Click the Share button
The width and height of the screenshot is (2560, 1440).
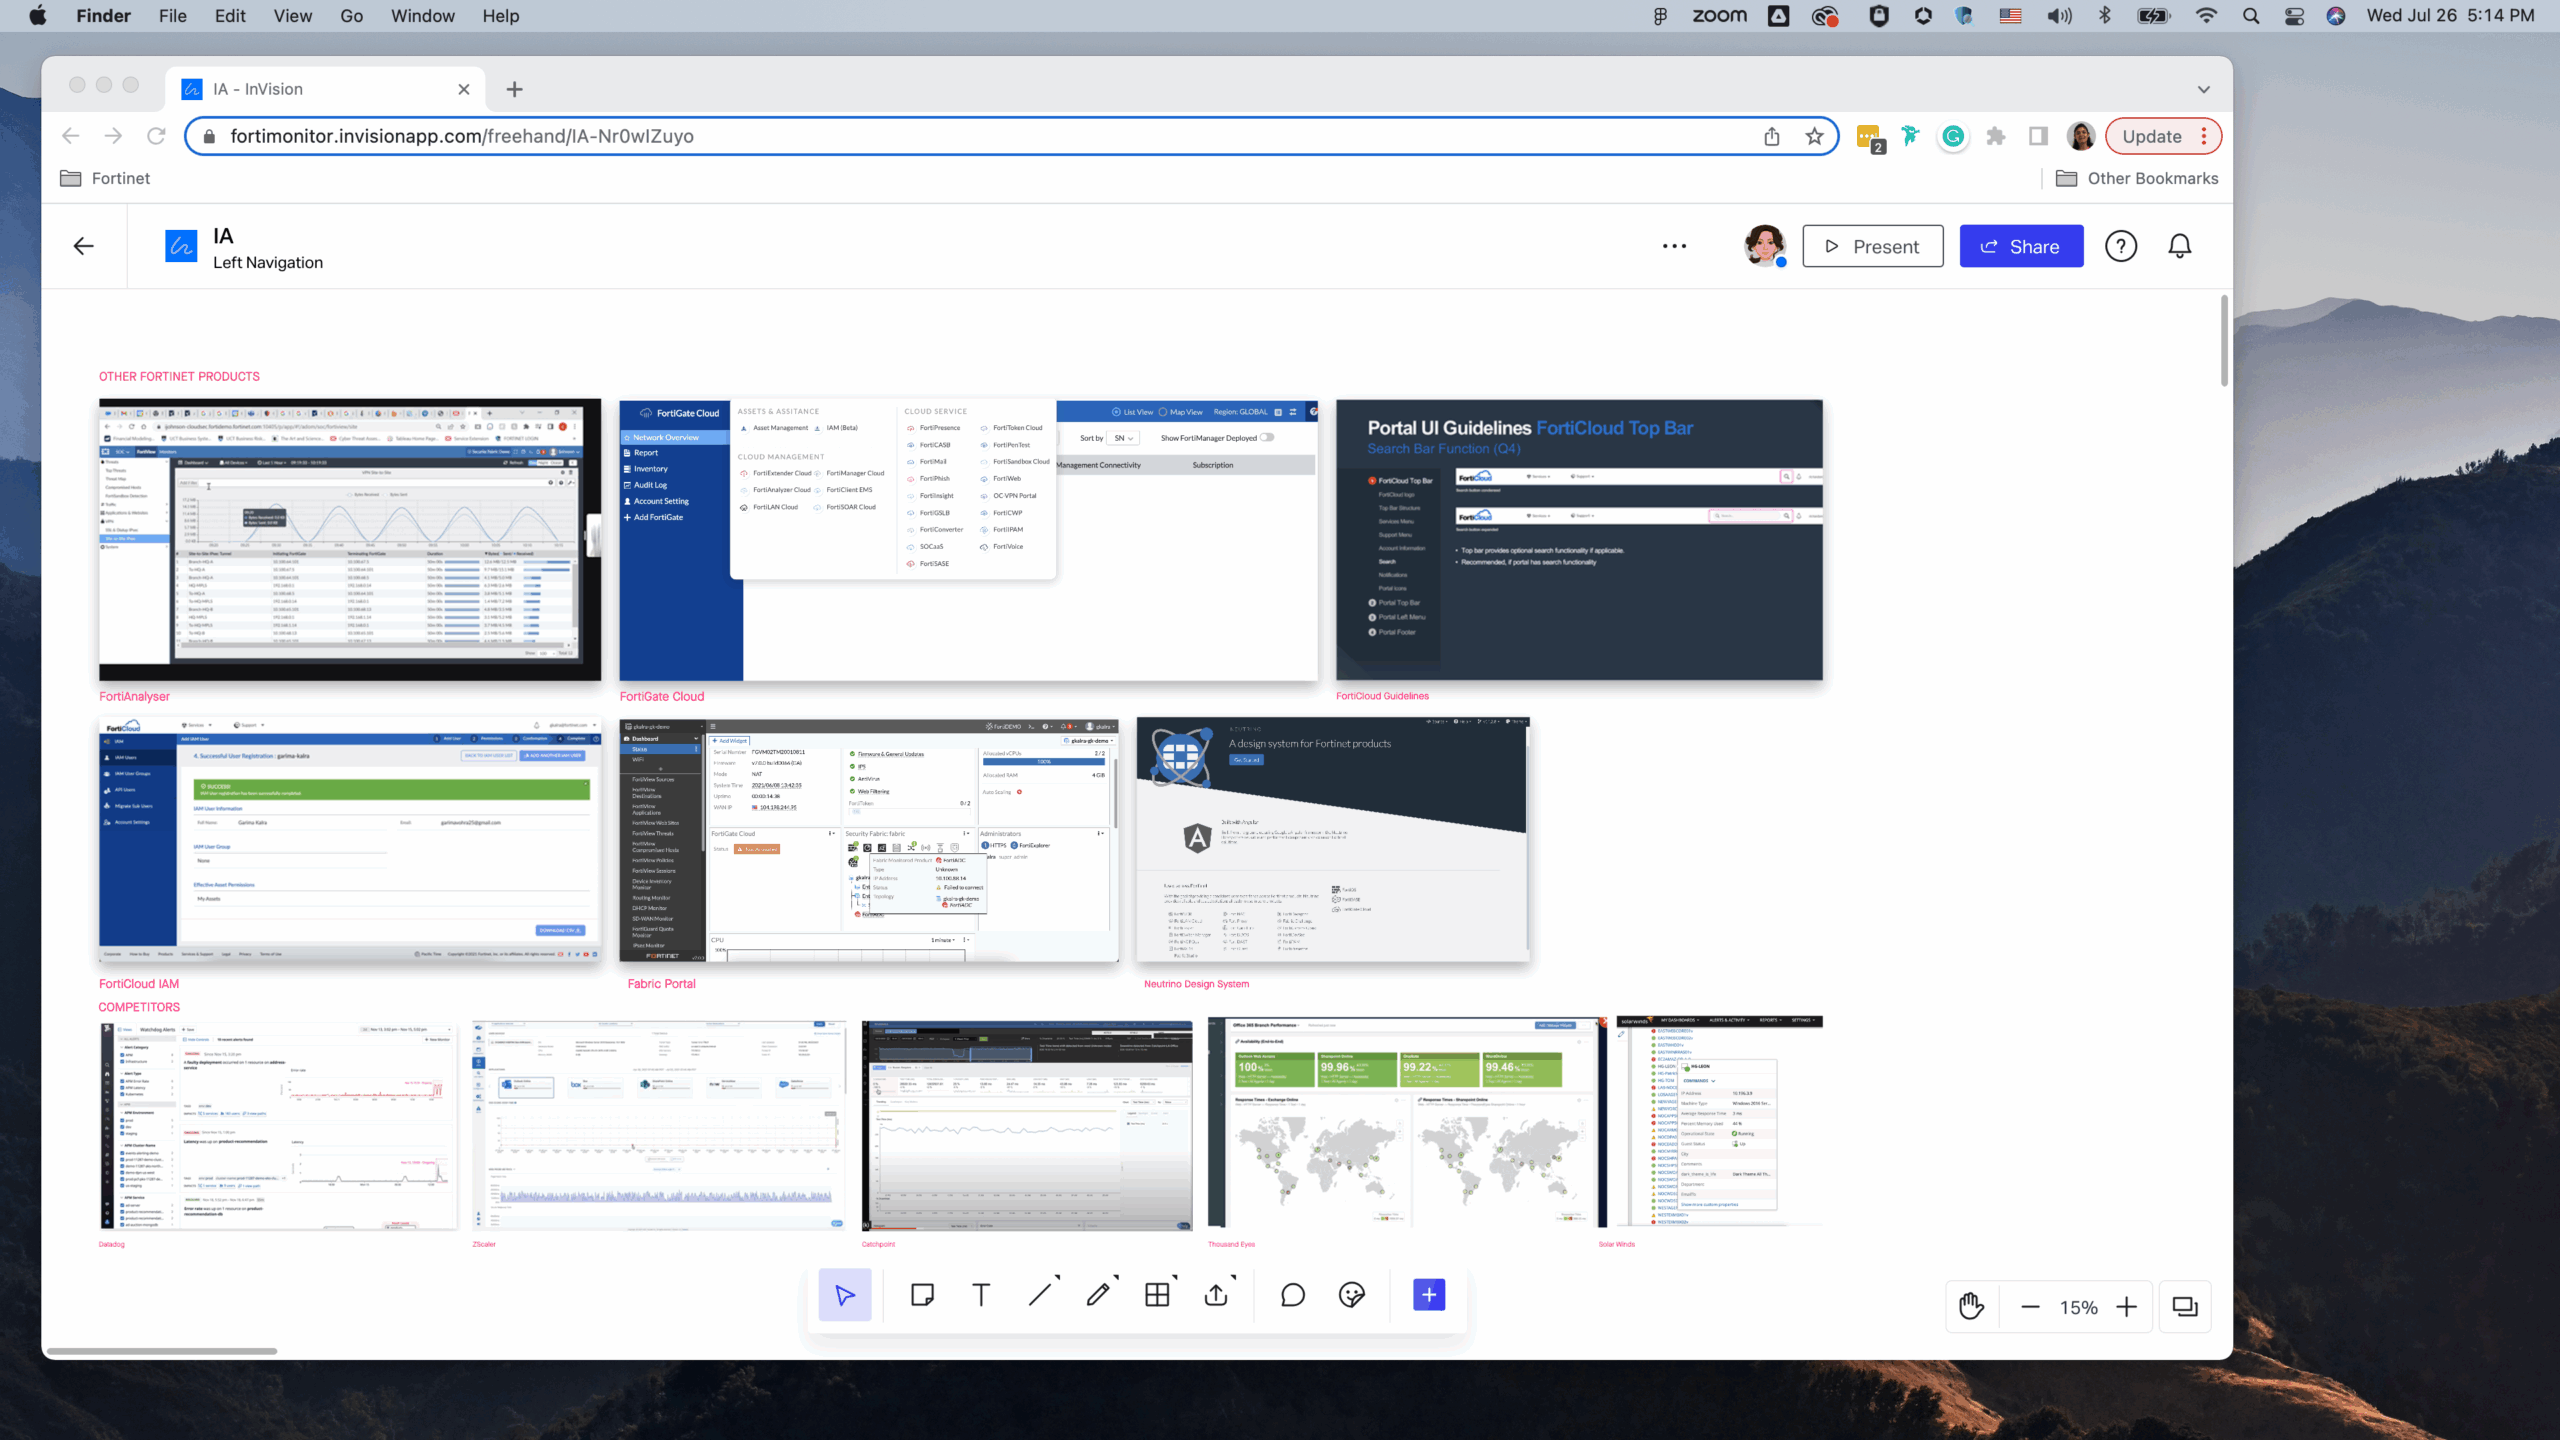pos(2021,246)
